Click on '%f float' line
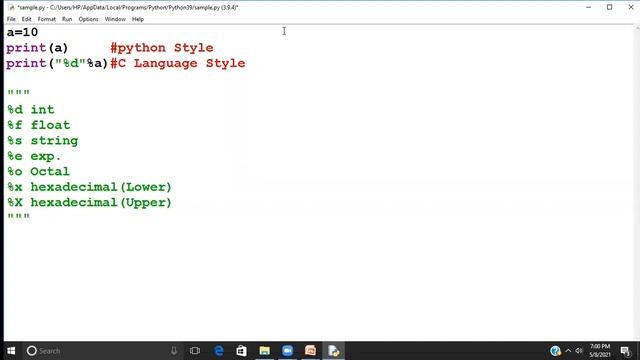Image resolution: width=640 pixels, height=360 pixels. 38,125
